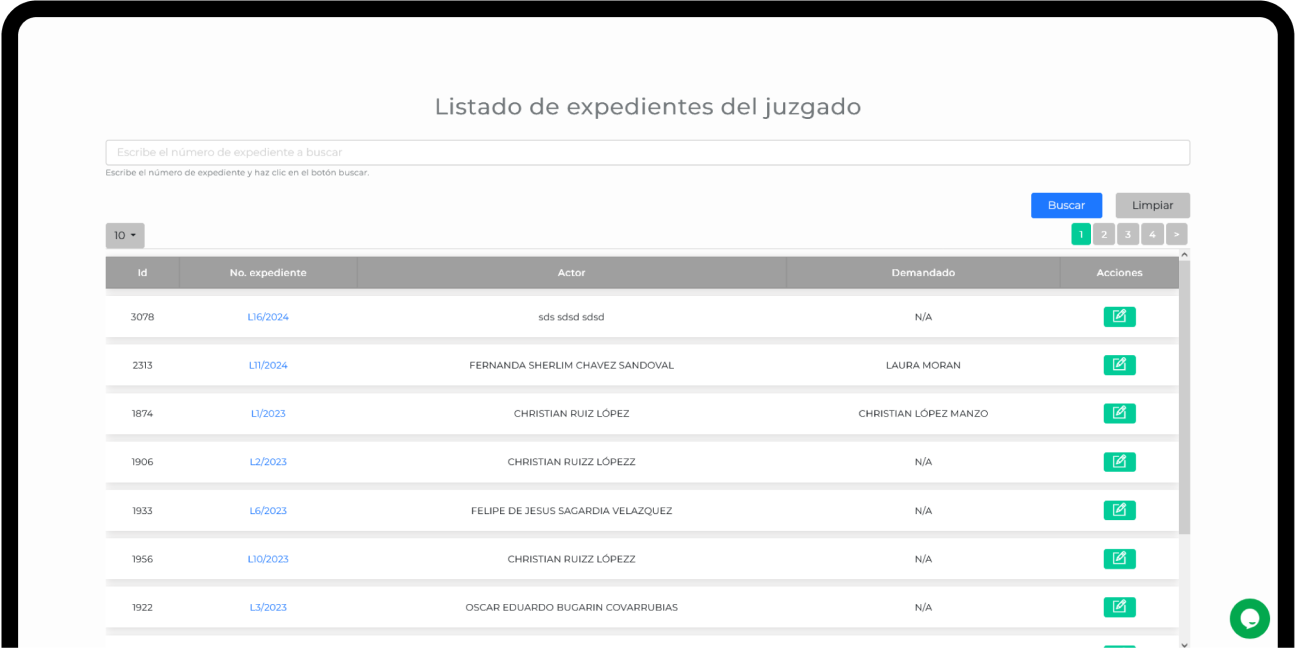Open the L16/2024 expediente link
Viewport: 1296px width, 648px height.
click(x=268, y=317)
